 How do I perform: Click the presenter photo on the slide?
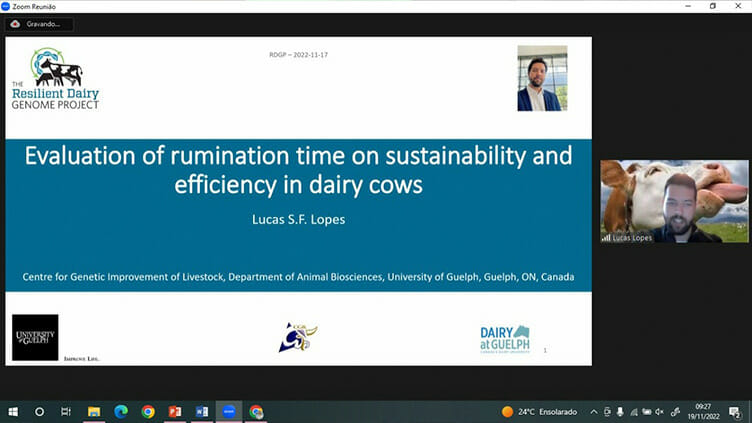(x=542, y=78)
